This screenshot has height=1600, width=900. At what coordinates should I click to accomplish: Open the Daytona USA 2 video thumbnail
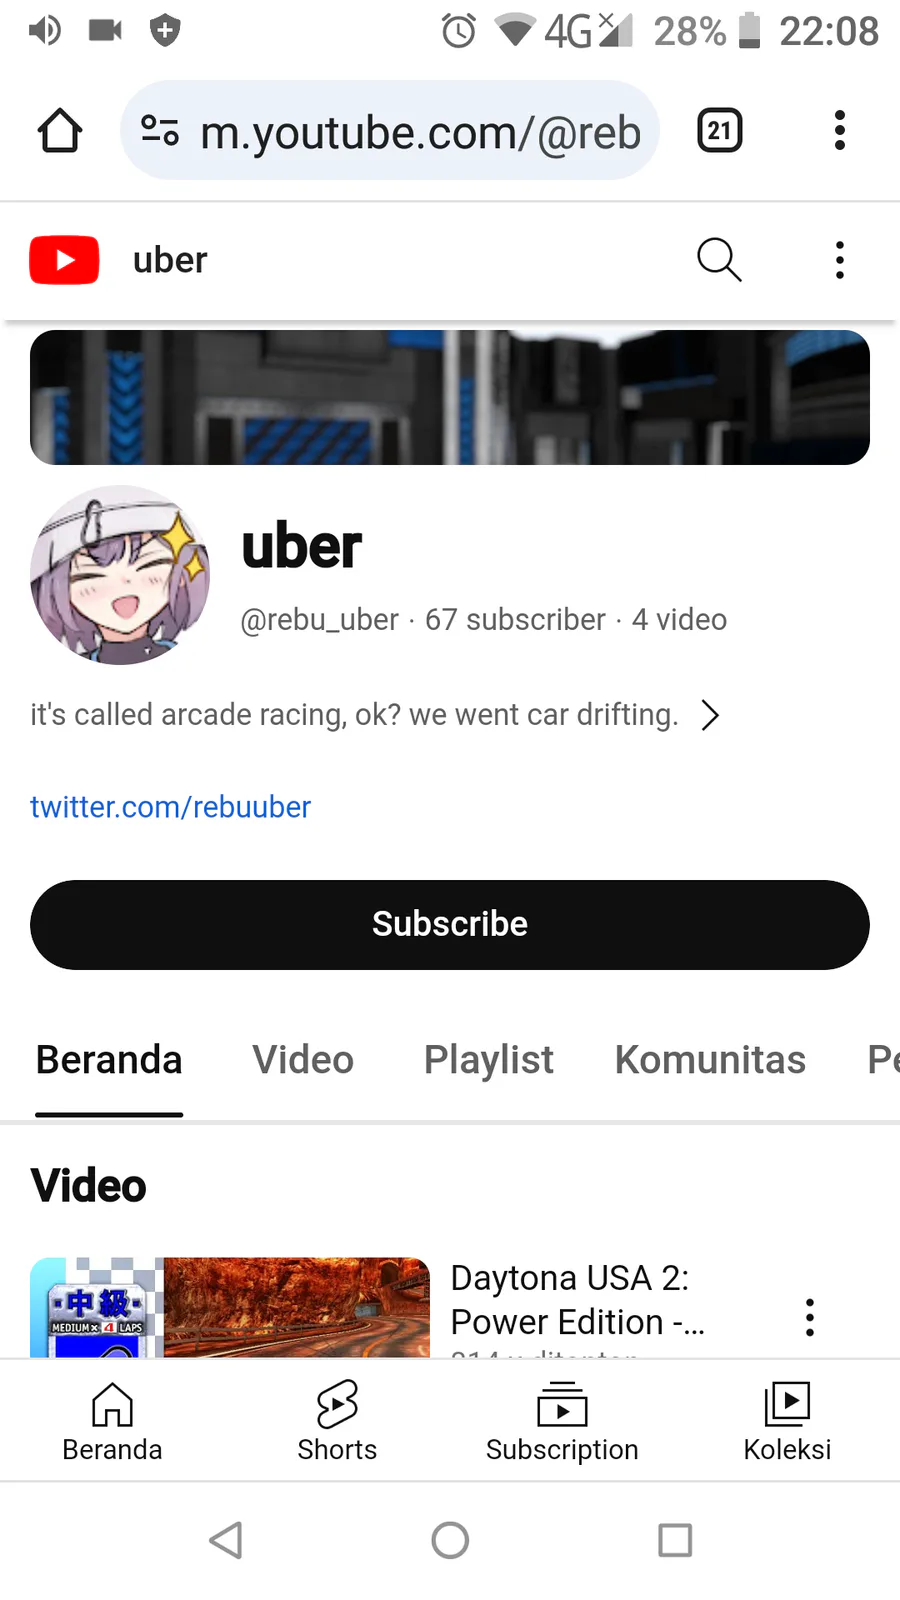click(230, 1307)
